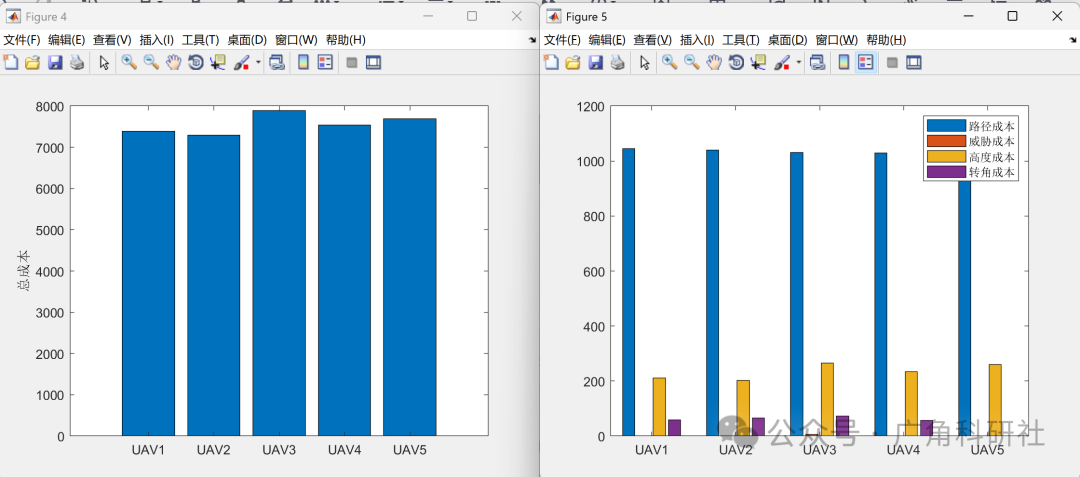Open 帮助(H) menu in Figure 5
Screen dimensions: 1080x477
click(x=886, y=40)
